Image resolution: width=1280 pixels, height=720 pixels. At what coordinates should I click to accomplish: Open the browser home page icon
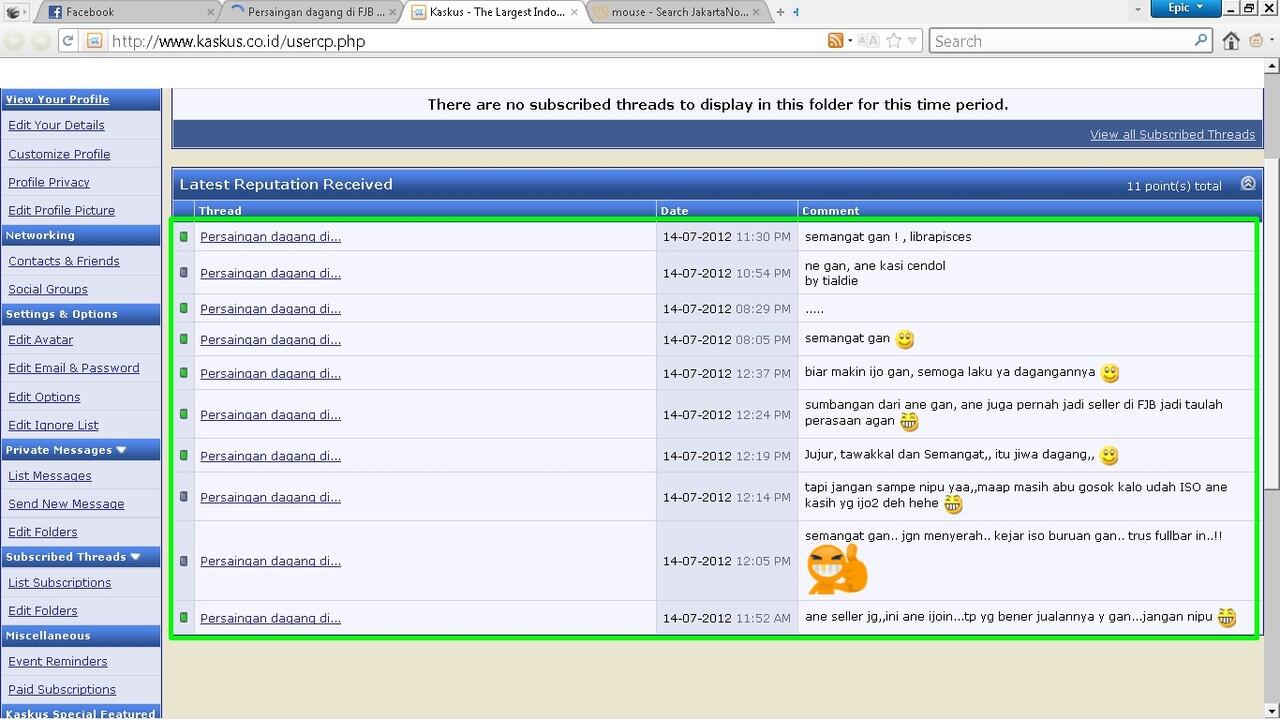[x=1231, y=41]
